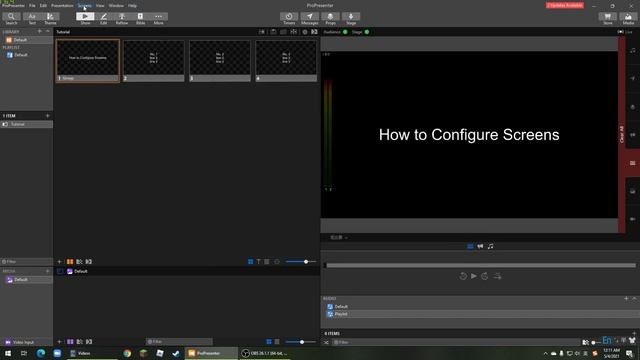Add an item to the playlist with plus
The width and height of the screenshot is (640, 360).
47,116
